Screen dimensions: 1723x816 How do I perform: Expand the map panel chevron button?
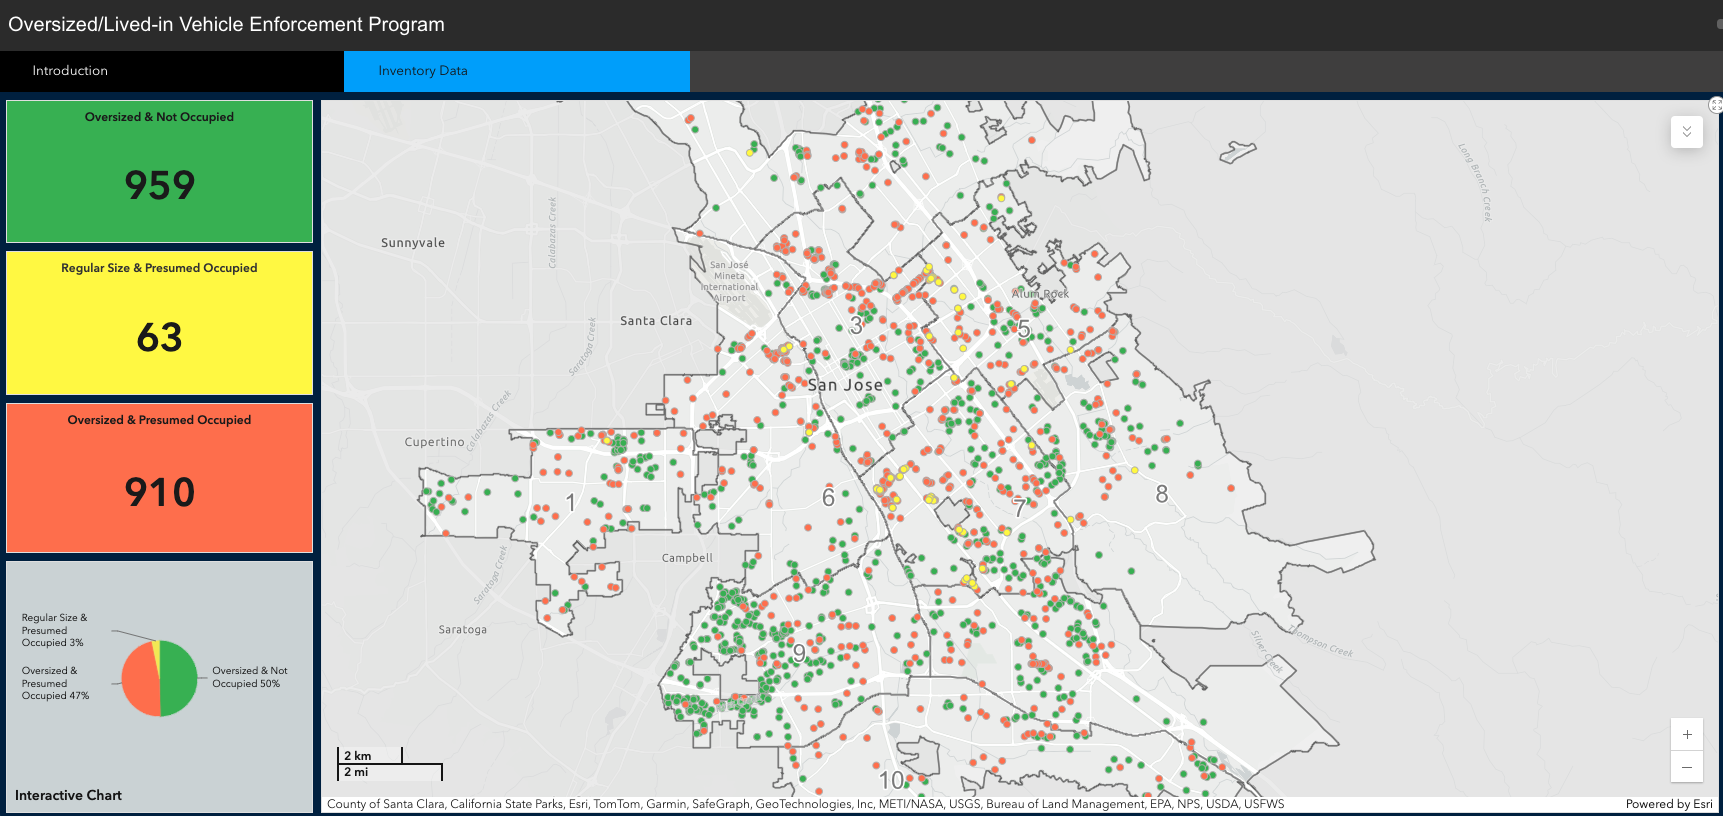pos(1687,132)
